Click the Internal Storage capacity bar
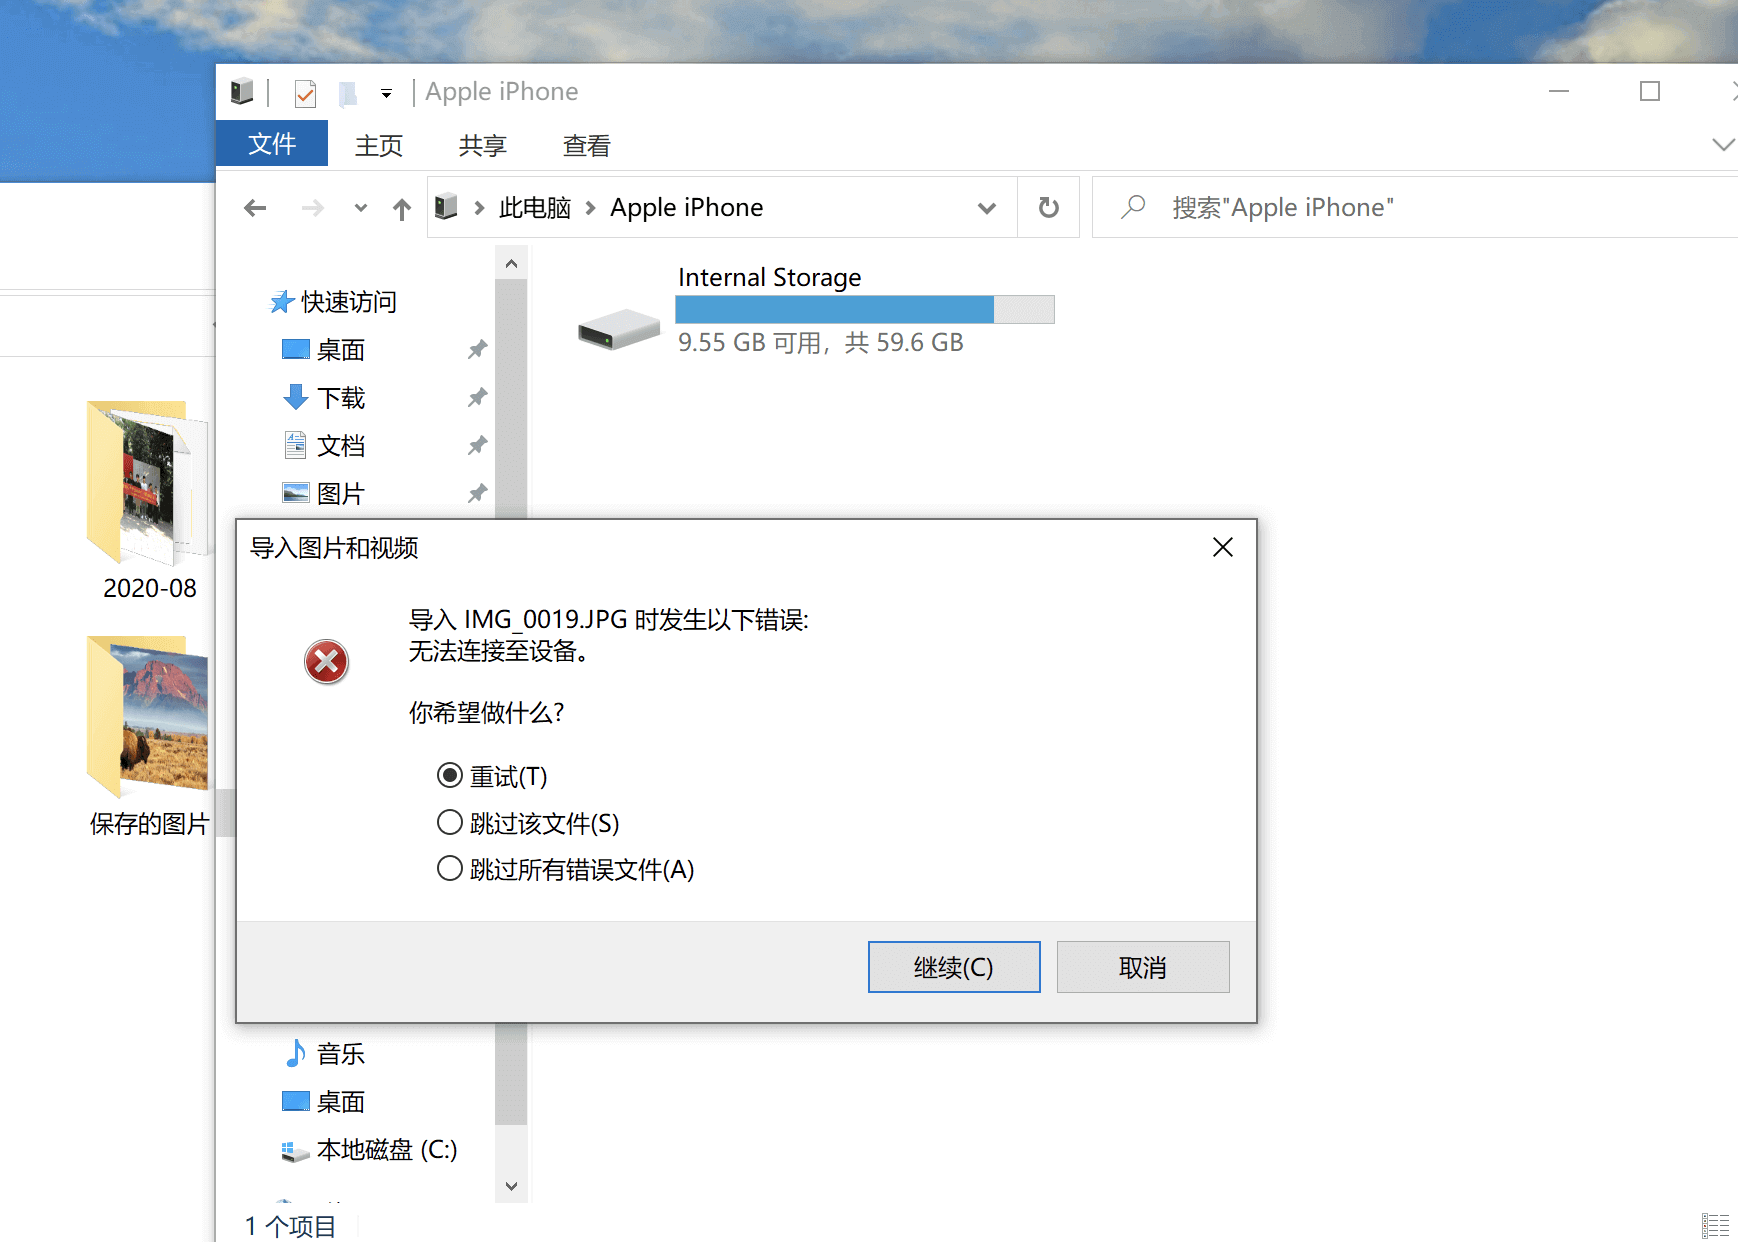Screen dimensions: 1738x1242 click(x=865, y=310)
